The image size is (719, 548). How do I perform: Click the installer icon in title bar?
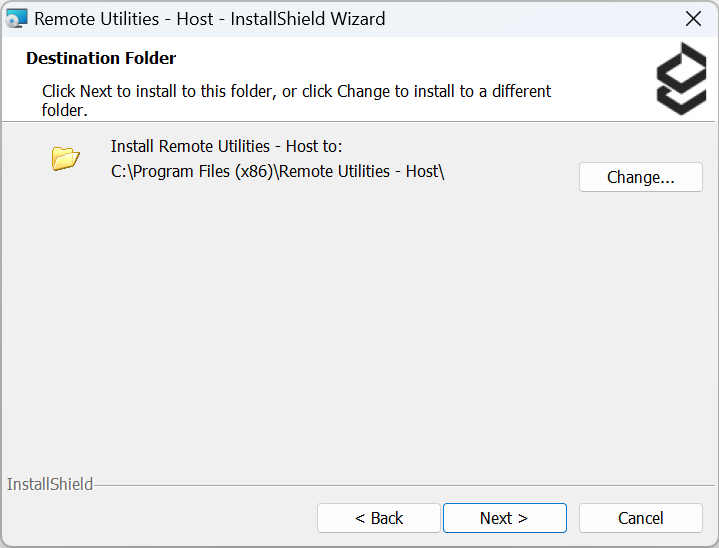tap(17, 19)
